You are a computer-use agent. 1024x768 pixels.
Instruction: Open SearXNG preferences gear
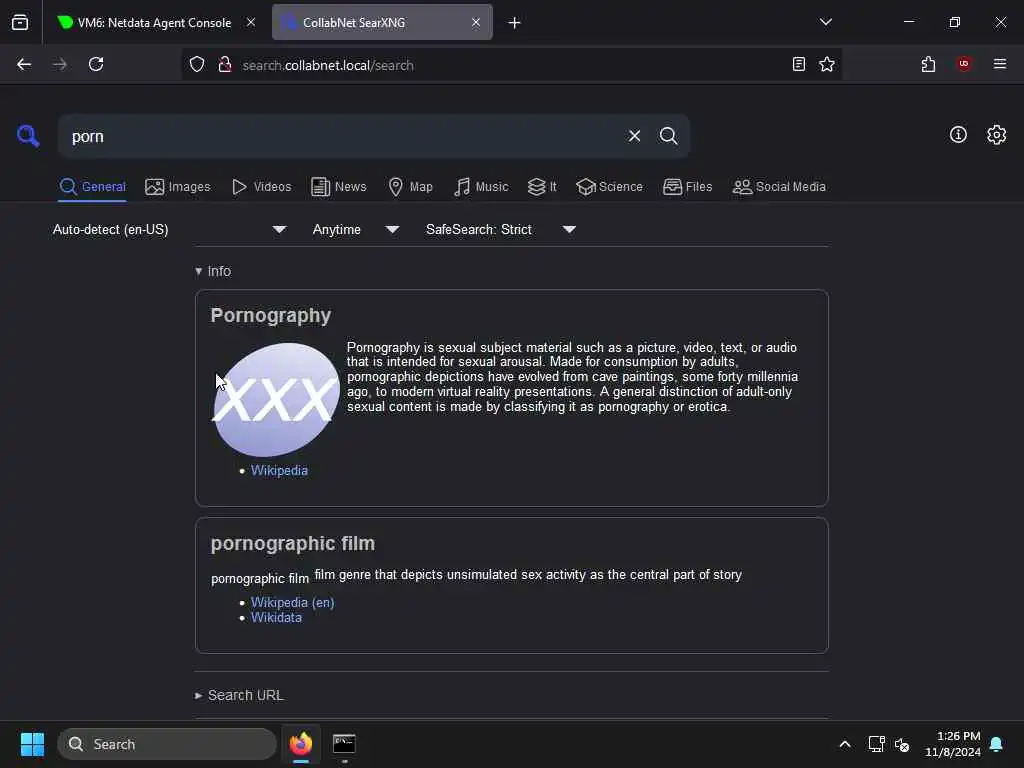996,135
